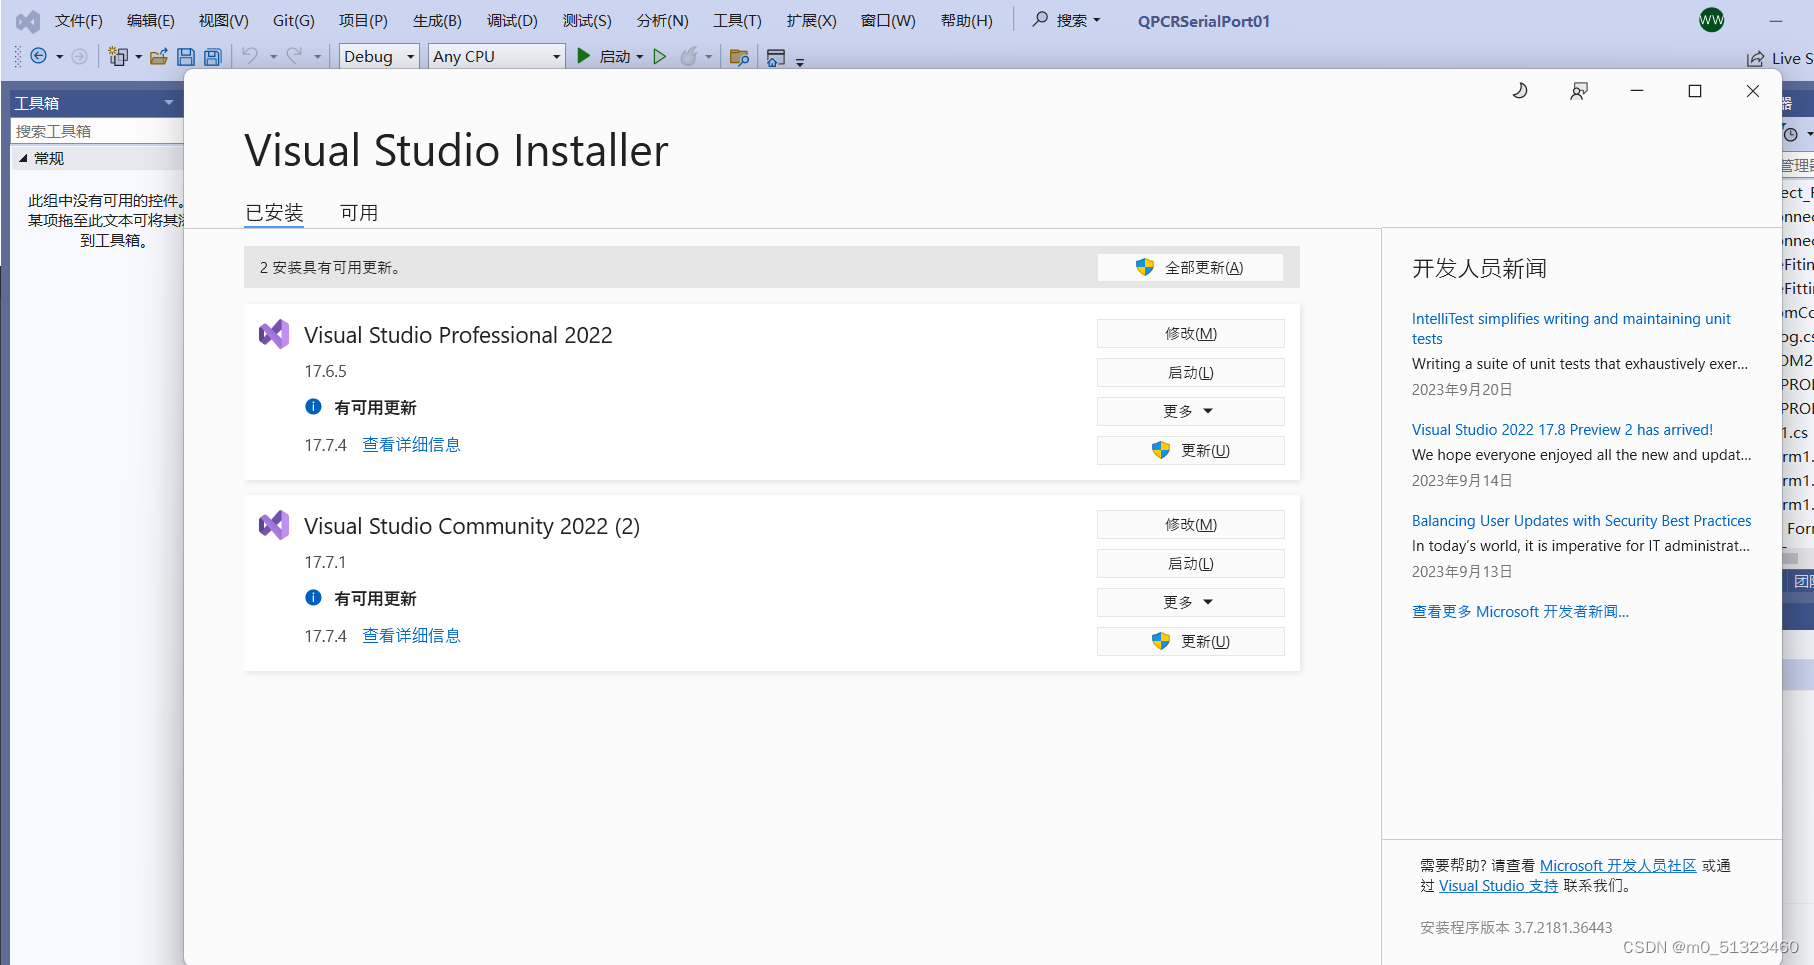The width and height of the screenshot is (1814, 965).
Task: Click 修改(M) for Visual Studio Professional 2022
Action: pos(1190,333)
